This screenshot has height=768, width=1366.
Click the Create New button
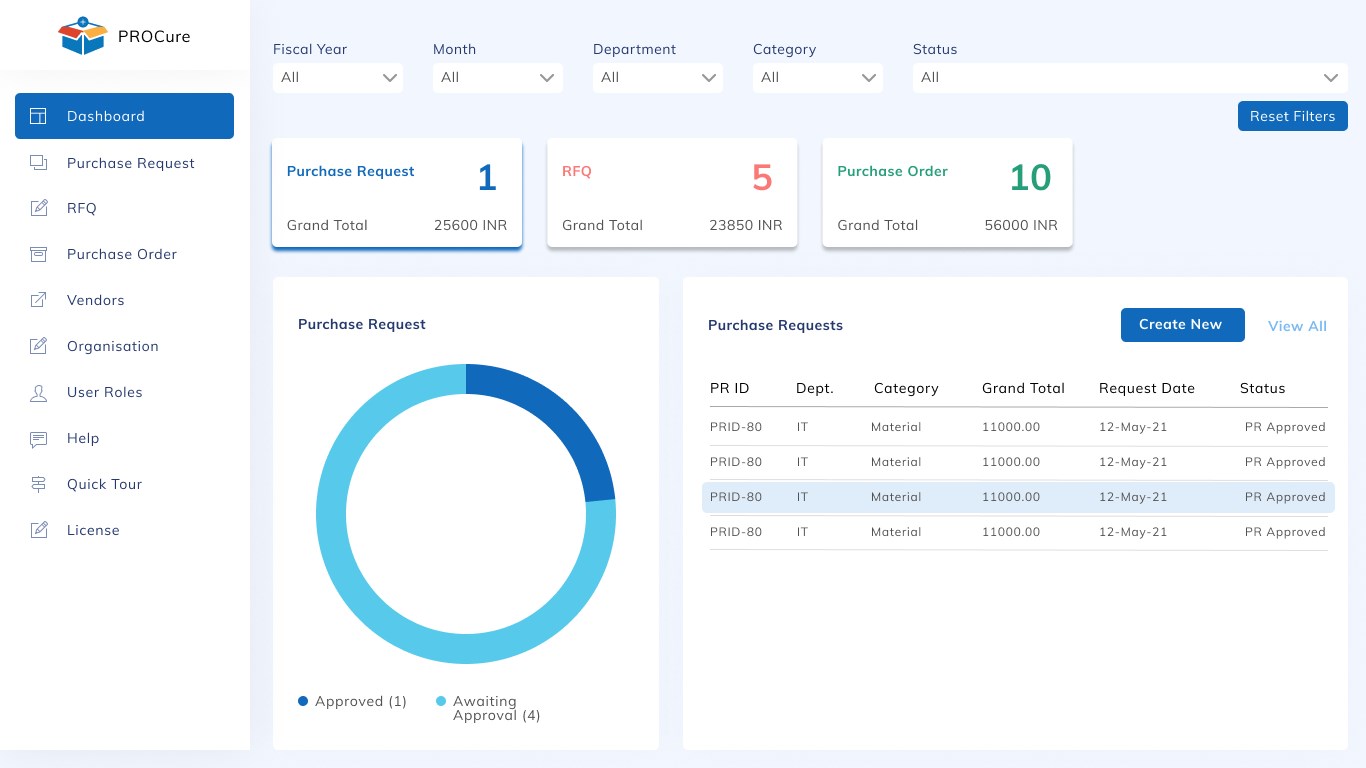(1182, 325)
